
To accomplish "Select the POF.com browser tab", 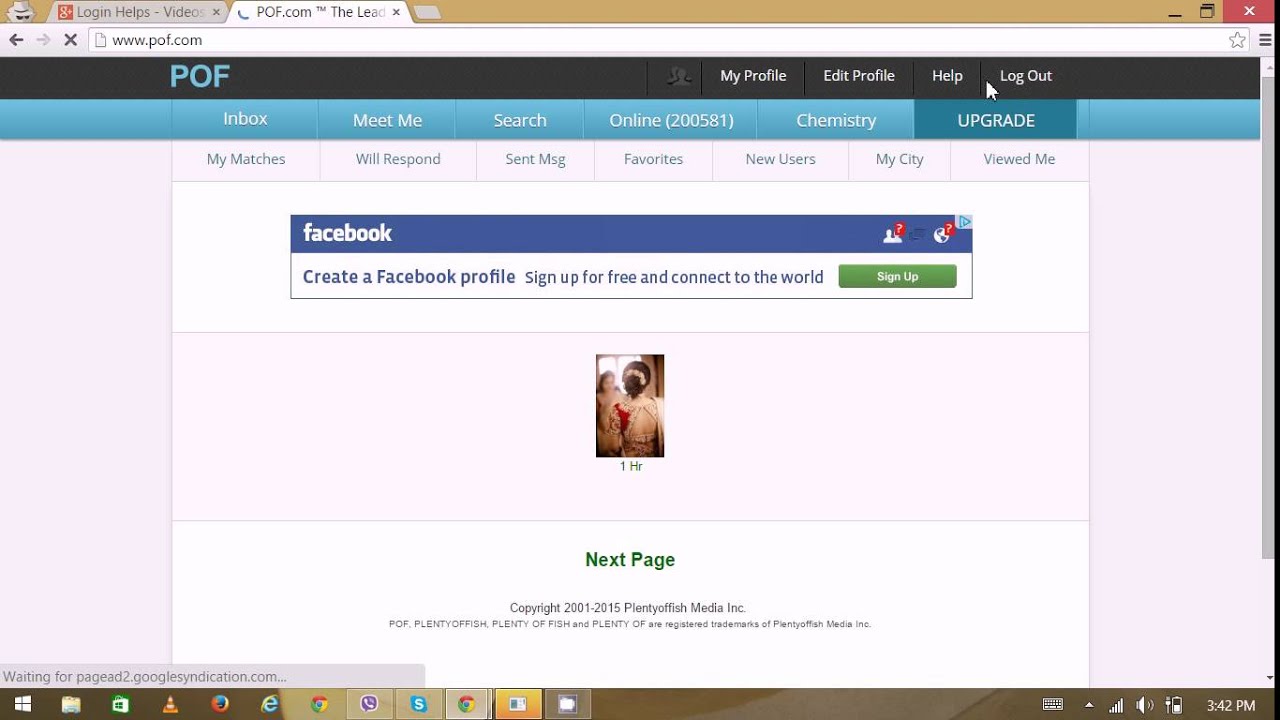I will 320,12.
